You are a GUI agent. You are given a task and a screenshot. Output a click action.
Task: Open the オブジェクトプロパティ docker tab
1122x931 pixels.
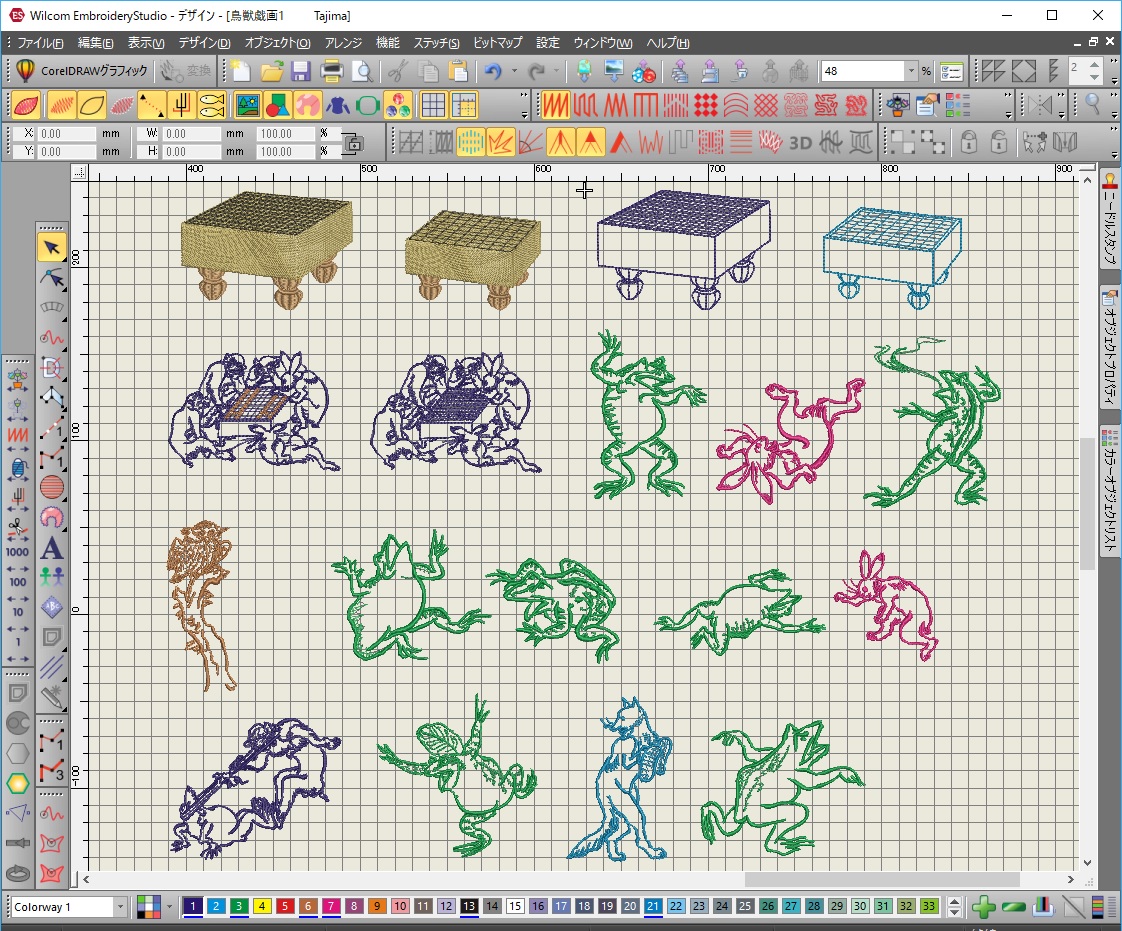pos(1110,348)
